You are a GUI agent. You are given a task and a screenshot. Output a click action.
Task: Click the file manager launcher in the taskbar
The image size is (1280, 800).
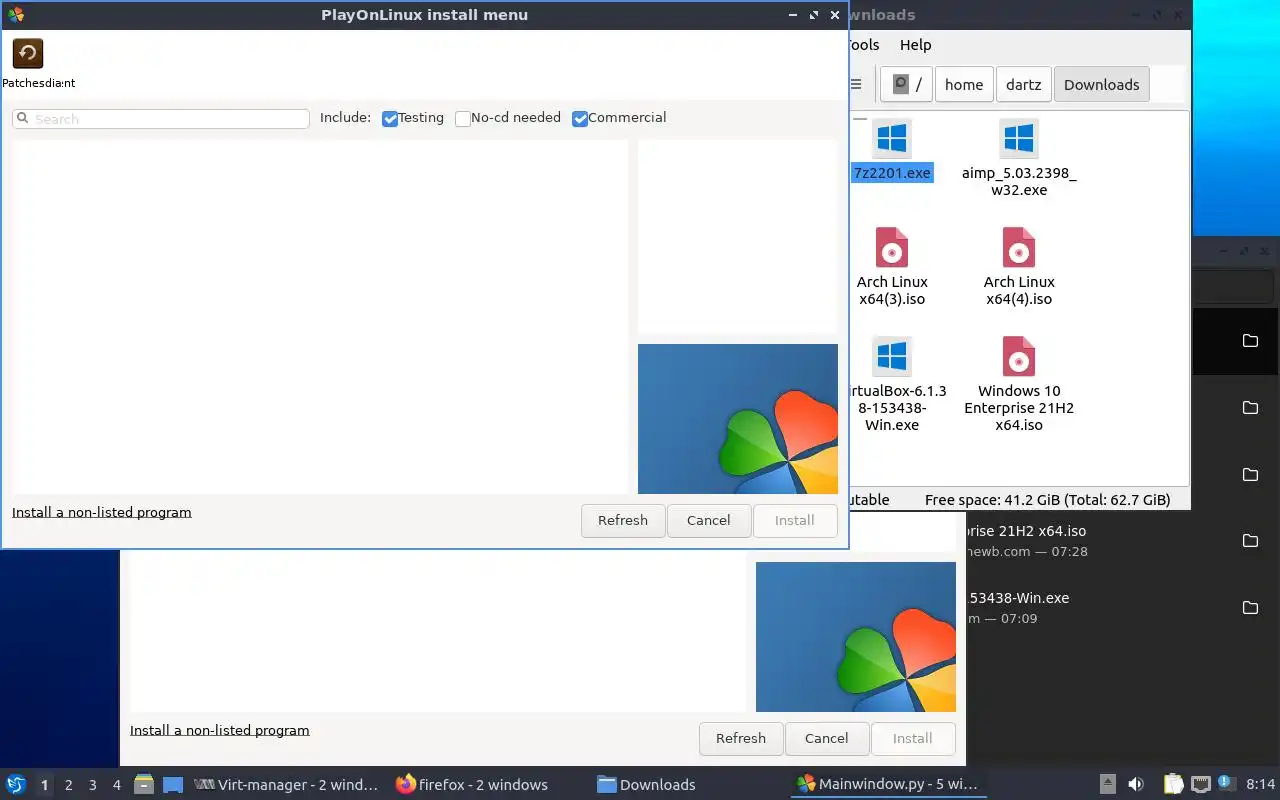pyautogui.click(x=144, y=784)
